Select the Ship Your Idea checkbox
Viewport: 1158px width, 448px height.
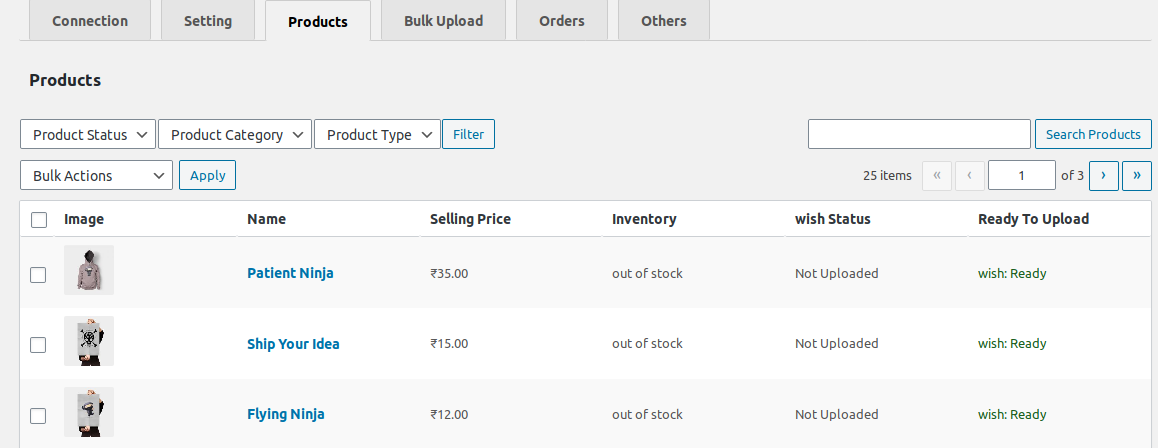point(38,345)
